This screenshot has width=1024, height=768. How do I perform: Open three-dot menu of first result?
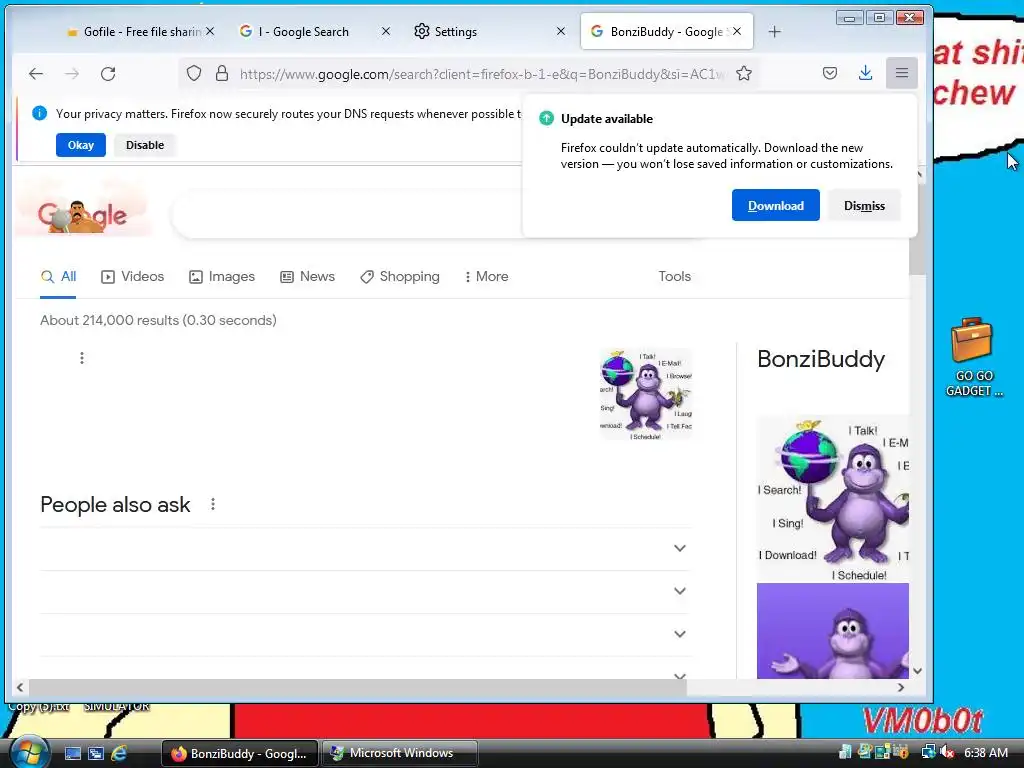(82, 358)
